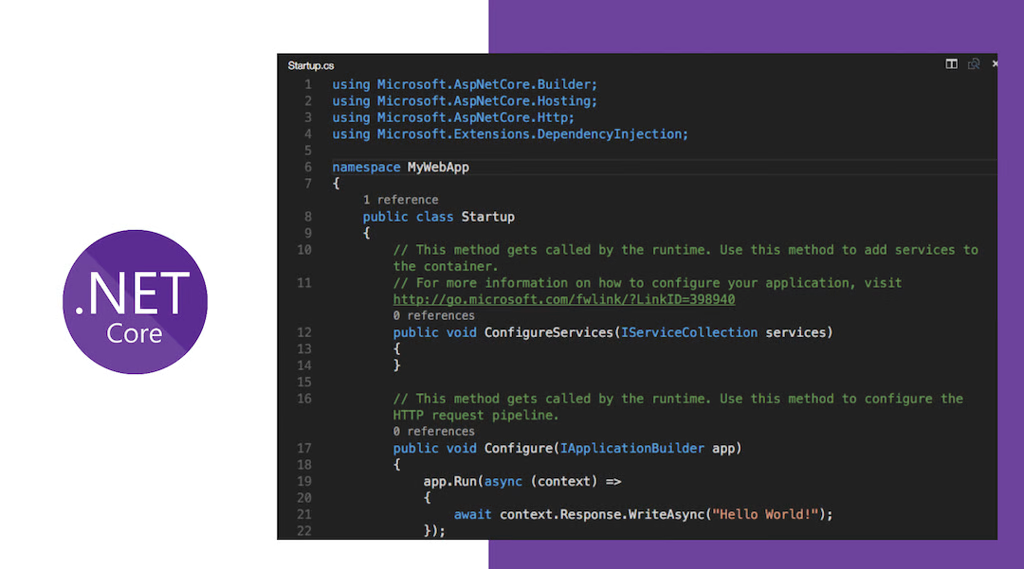Click the "Hello World!" string literal
Image resolution: width=1024 pixels, height=569 pixels.
tap(765, 514)
